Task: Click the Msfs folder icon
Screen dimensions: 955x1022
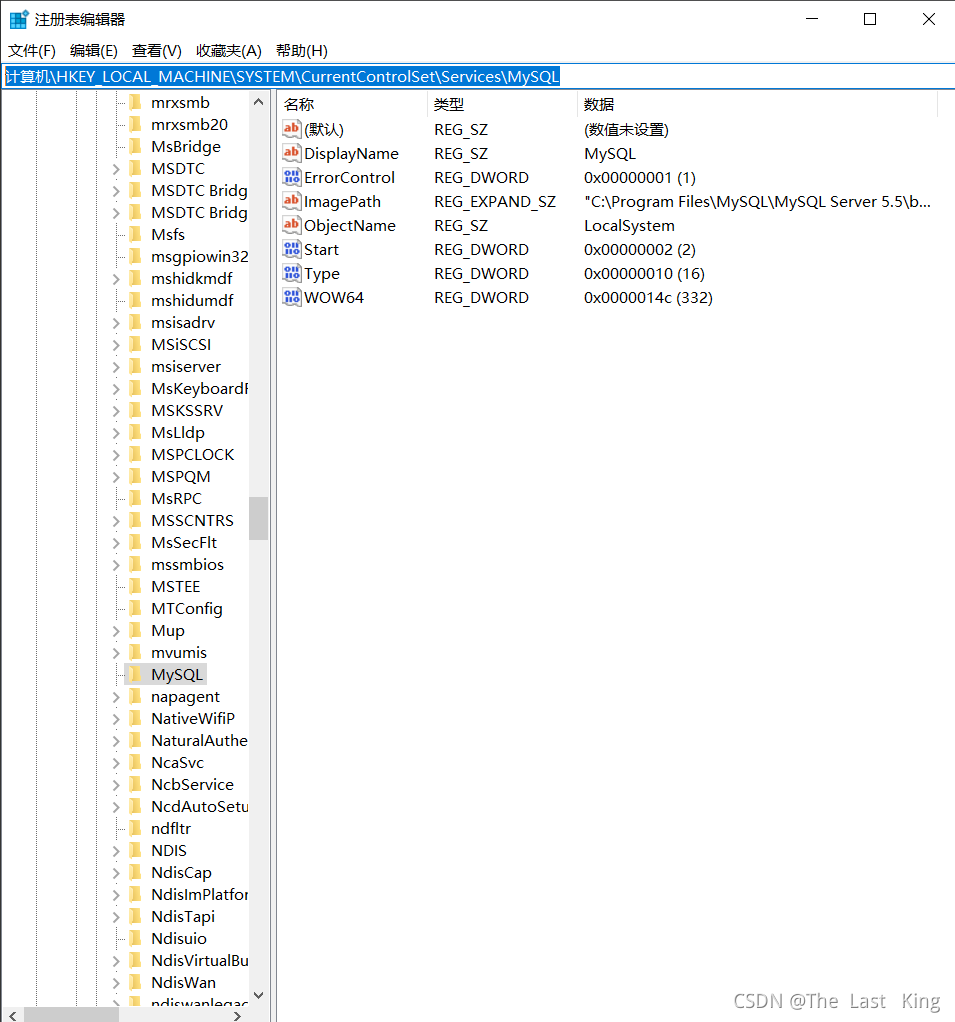Action: pos(136,234)
